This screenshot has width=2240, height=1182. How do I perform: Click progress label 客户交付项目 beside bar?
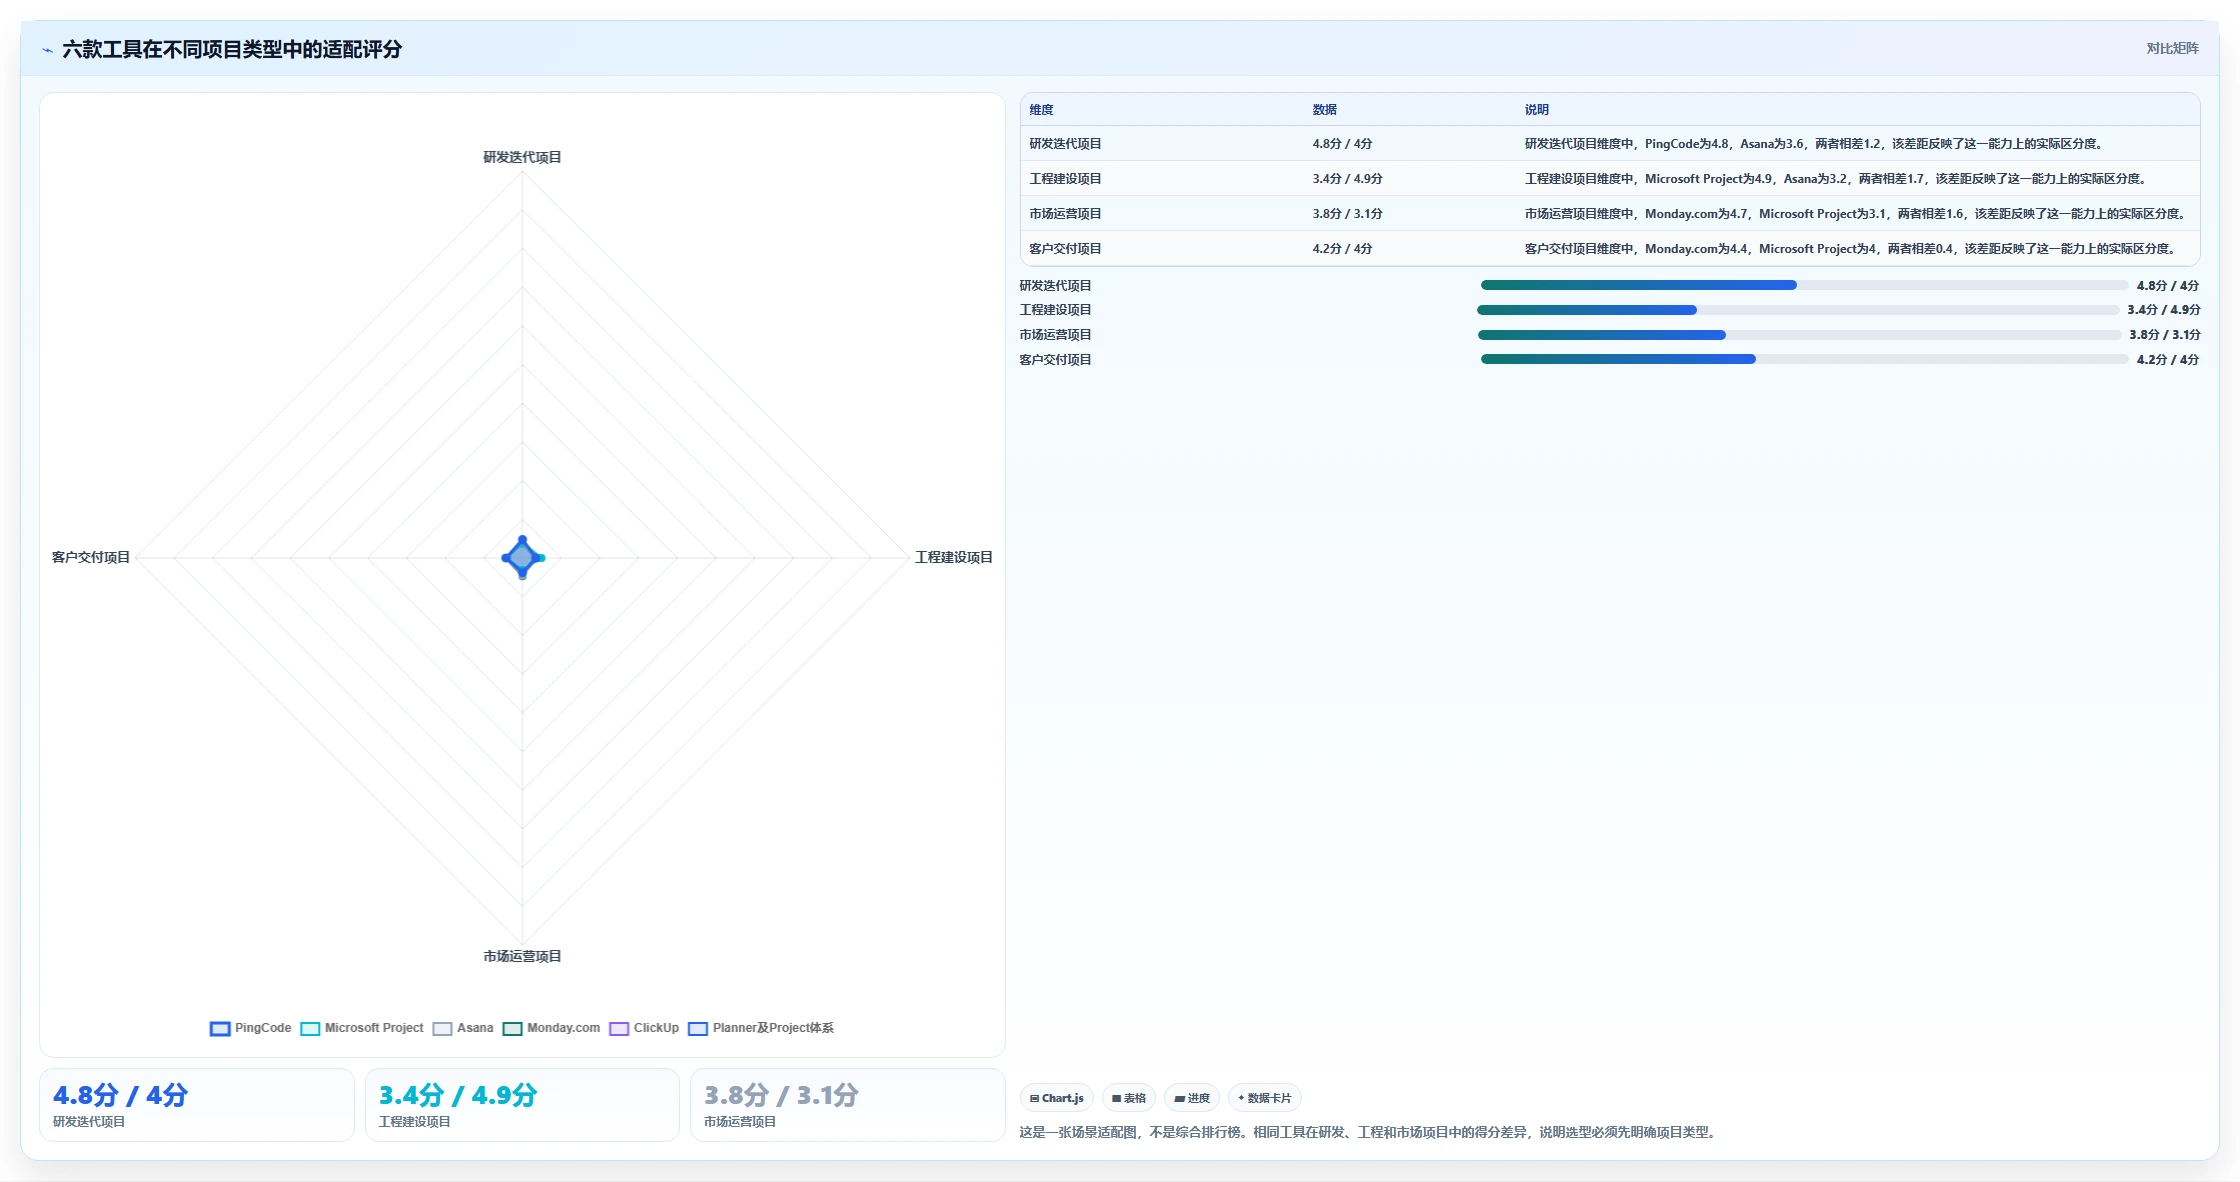point(1055,360)
